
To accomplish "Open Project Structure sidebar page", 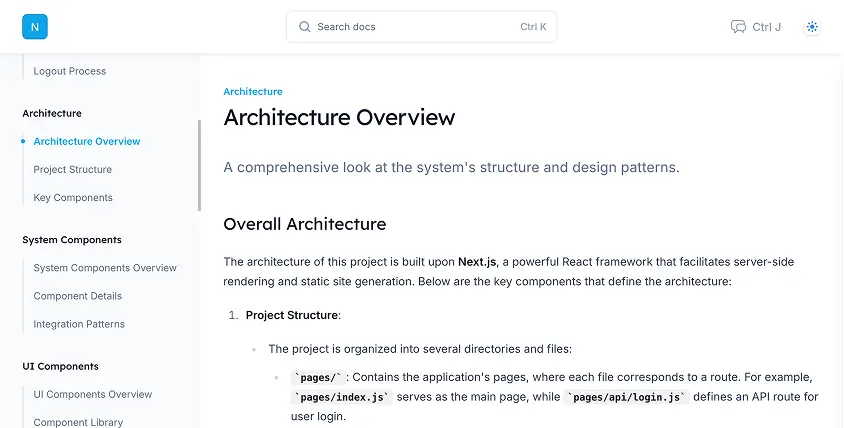I will point(73,170).
